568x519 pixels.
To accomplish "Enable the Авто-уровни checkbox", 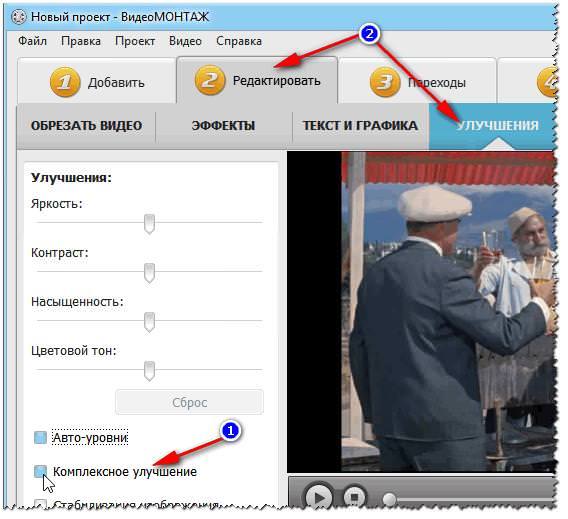I will point(40,437).
